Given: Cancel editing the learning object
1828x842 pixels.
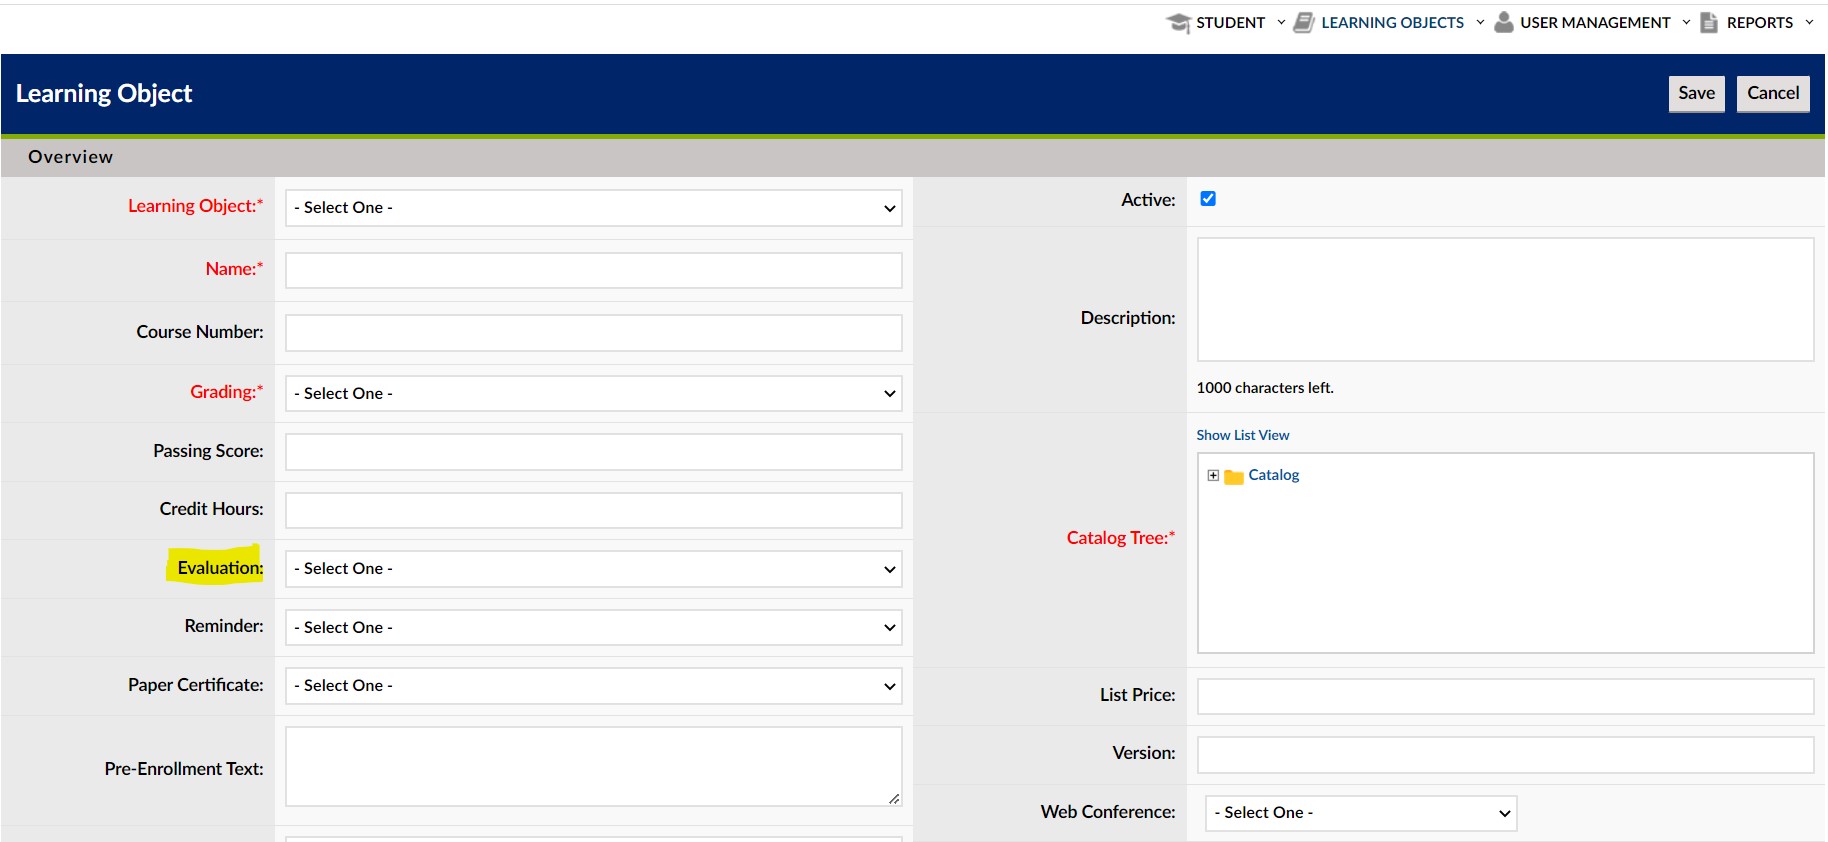Looking at the screenshot, I should pyautogui.click(x=1773, y=93).
